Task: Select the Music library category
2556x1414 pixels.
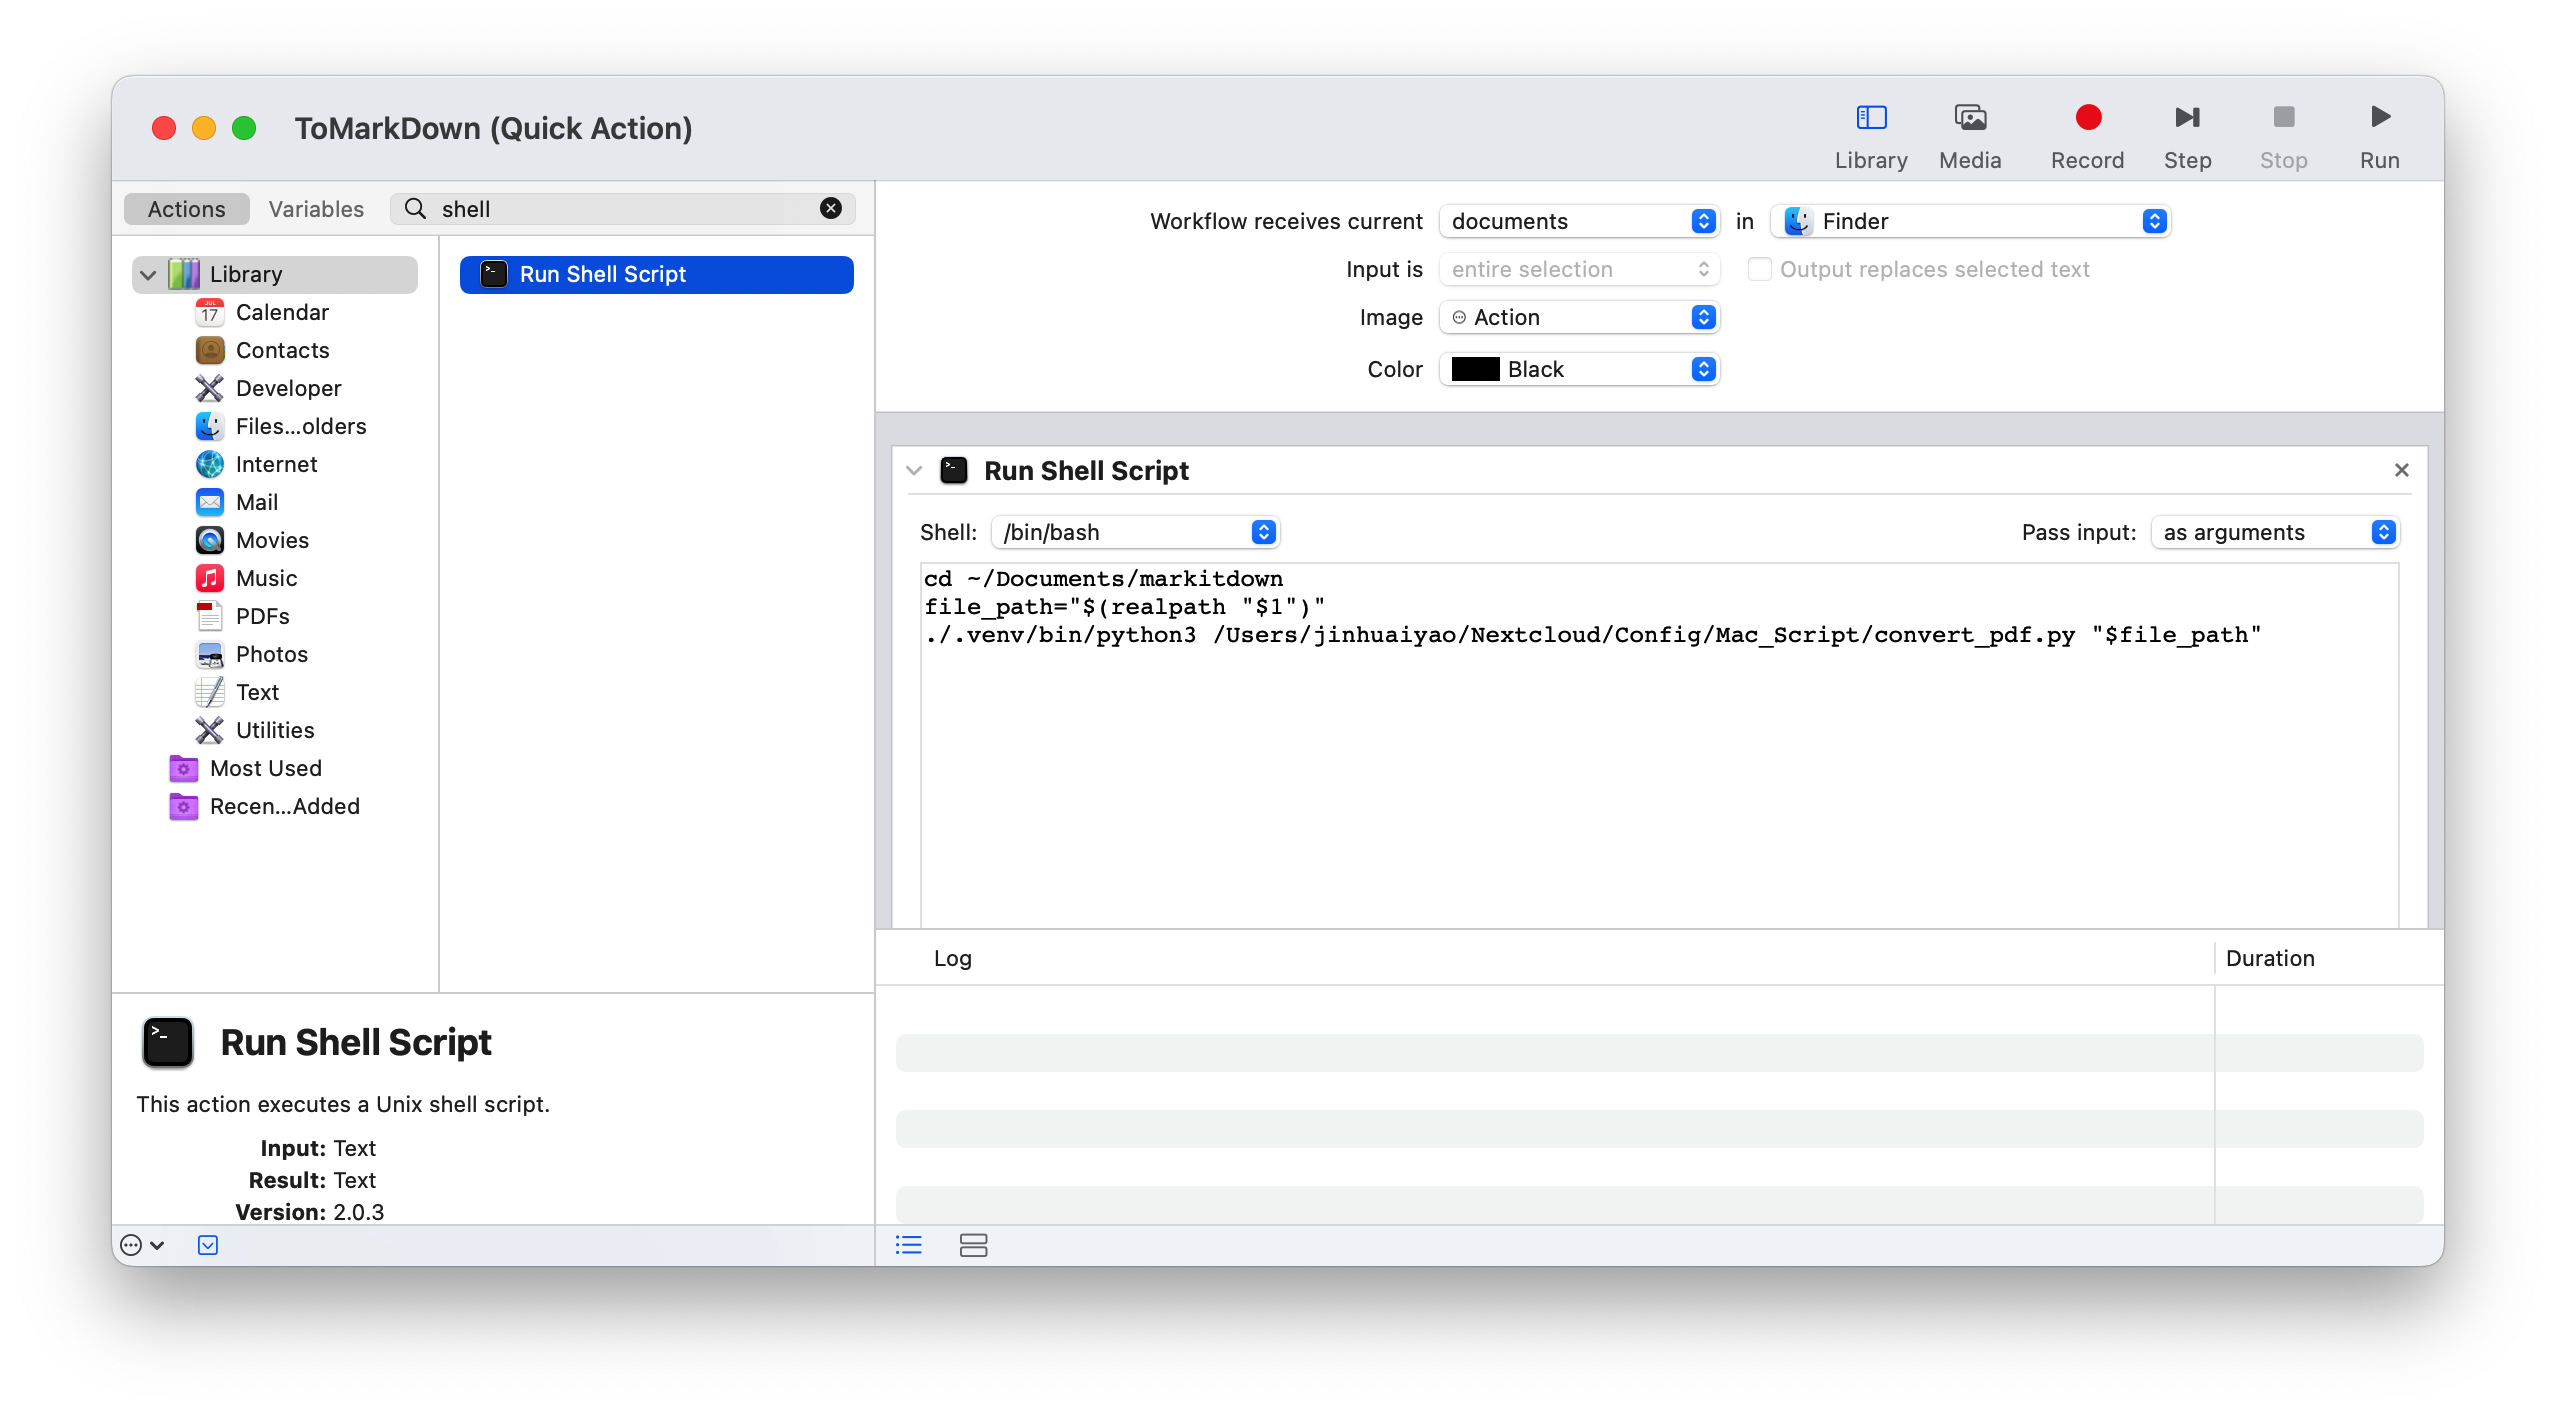Action: point(266,578)
